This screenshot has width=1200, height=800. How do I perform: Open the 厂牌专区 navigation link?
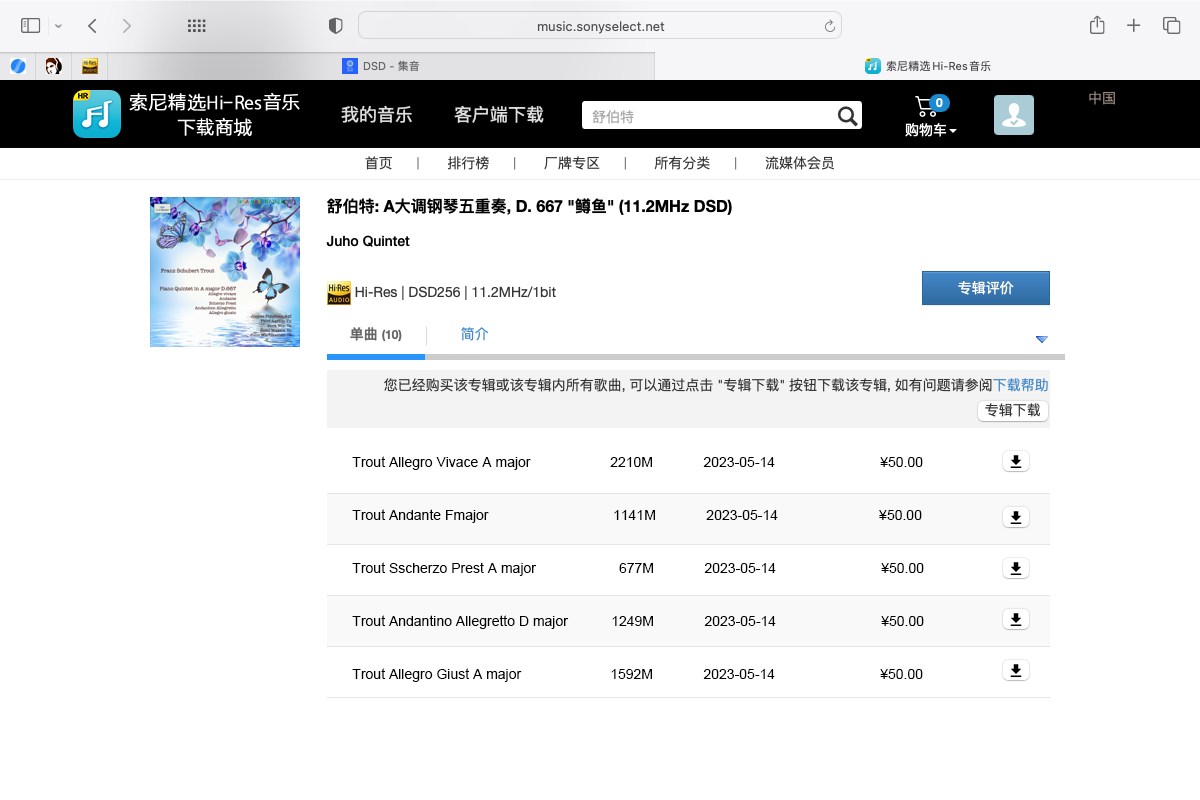point(572,163)
